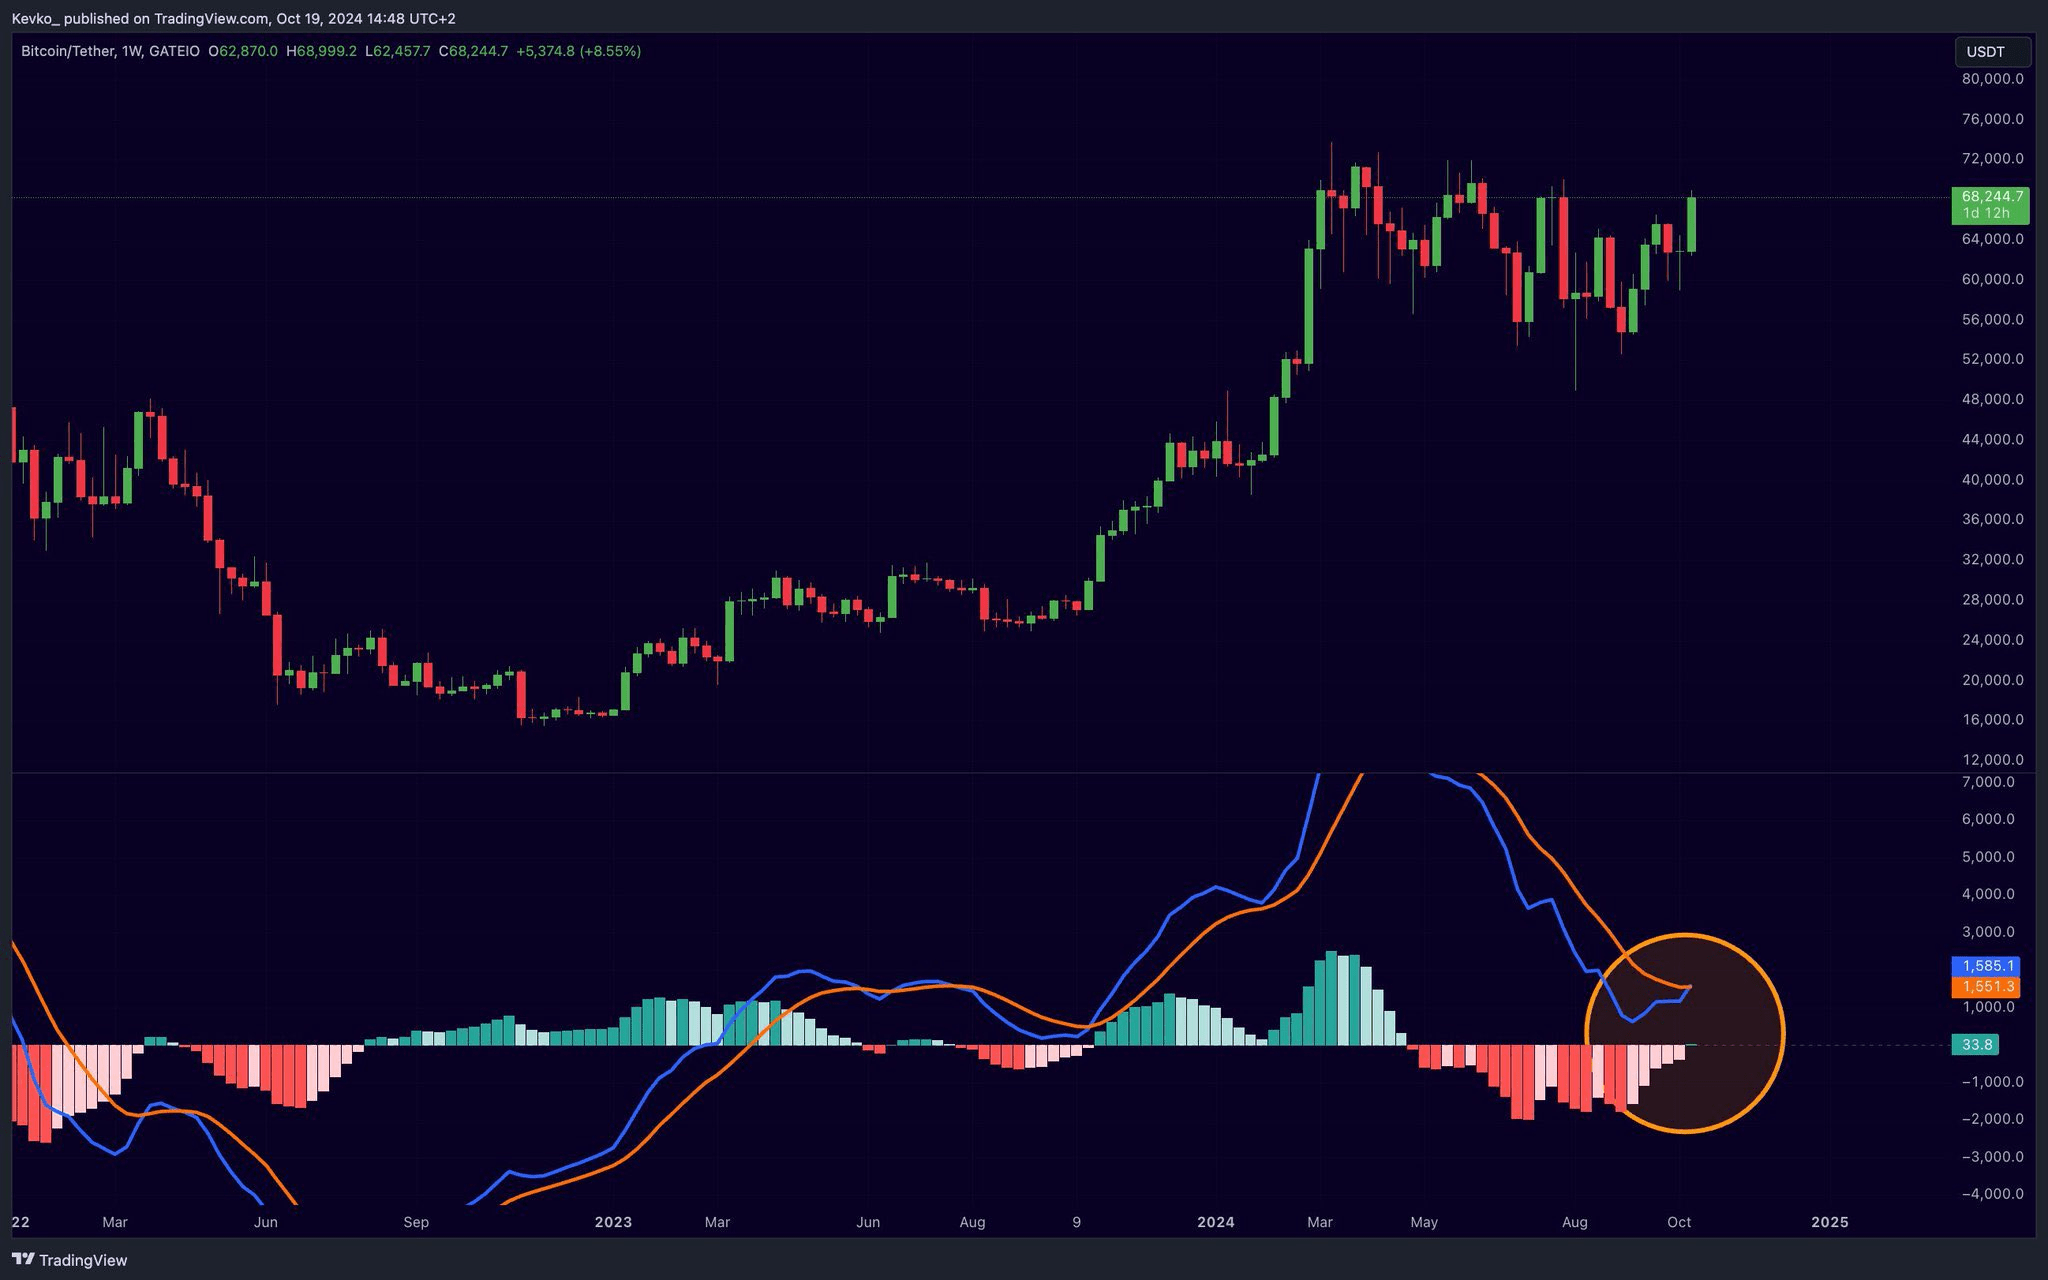The image size is (2048, 1280).
Task: Select the orange 1,551.3 signal value label
Action: 1985,987
